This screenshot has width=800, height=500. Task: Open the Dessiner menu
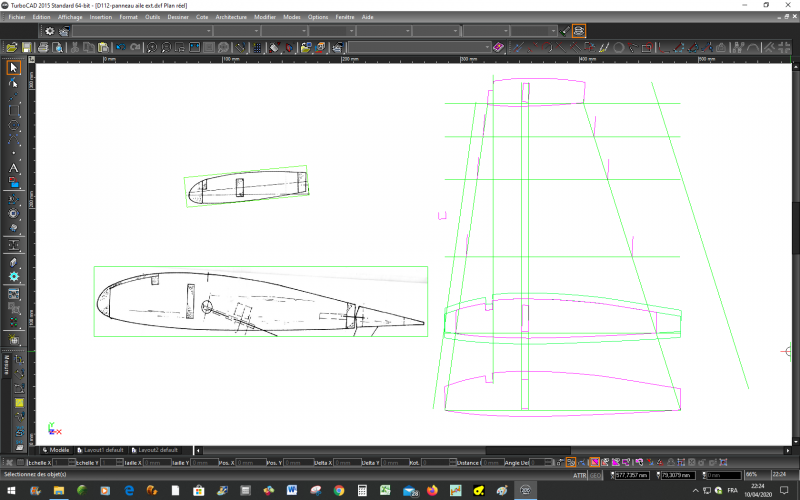(x=177, y=17)
